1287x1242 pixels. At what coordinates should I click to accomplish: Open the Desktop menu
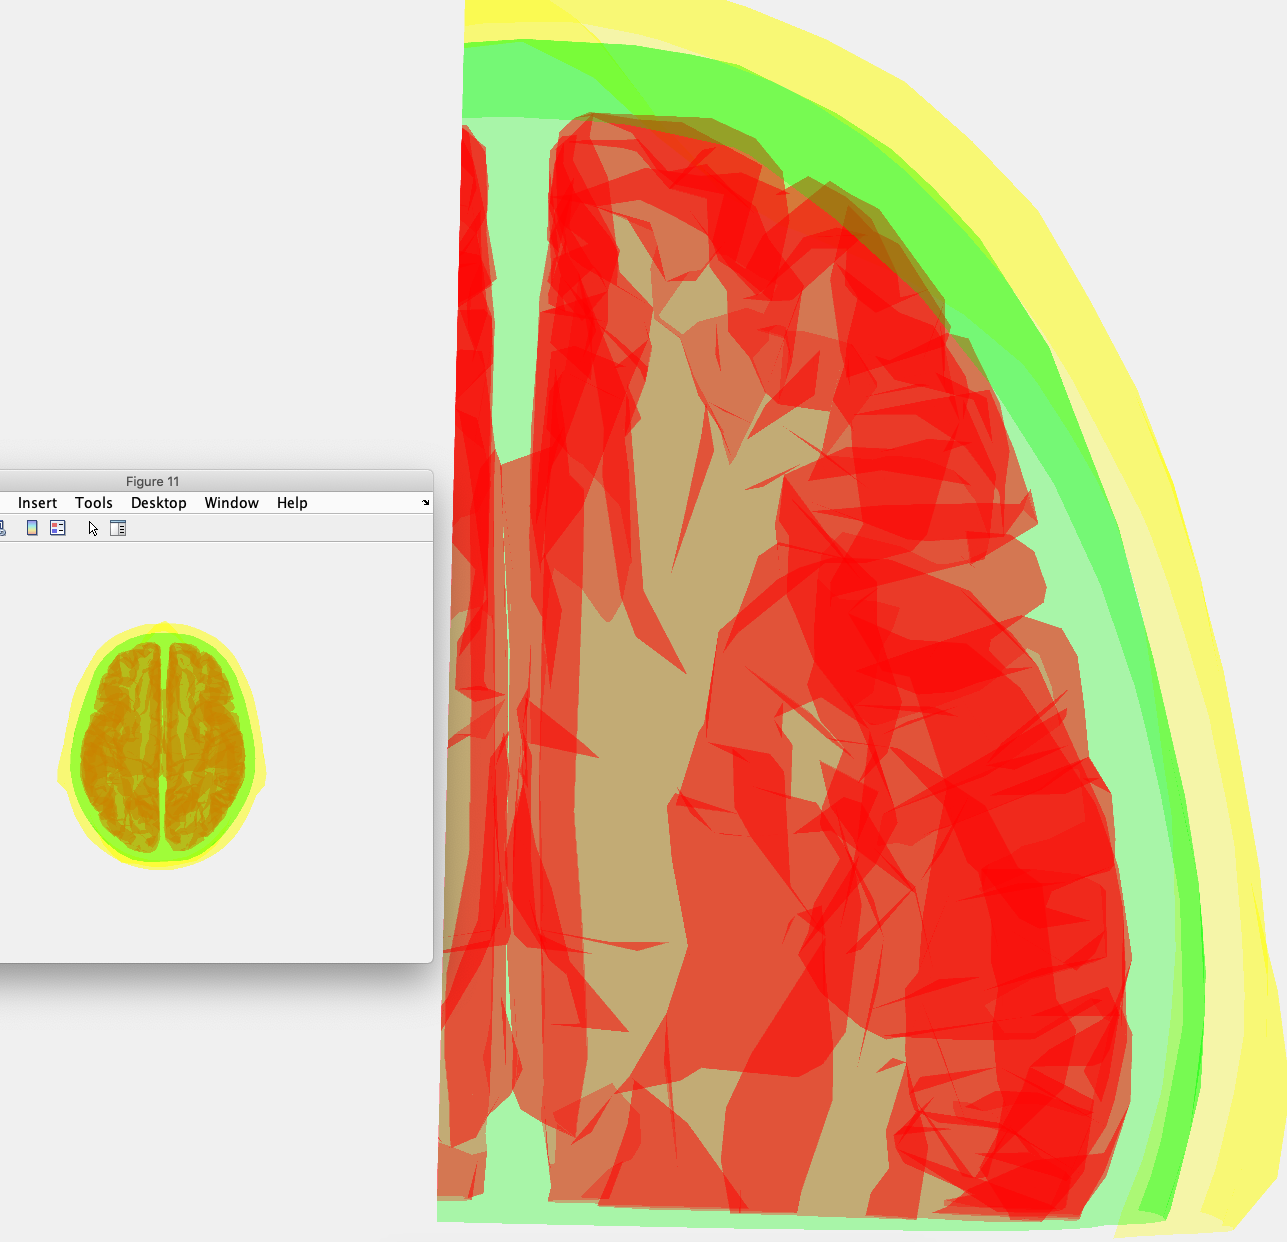click(159, 503)
